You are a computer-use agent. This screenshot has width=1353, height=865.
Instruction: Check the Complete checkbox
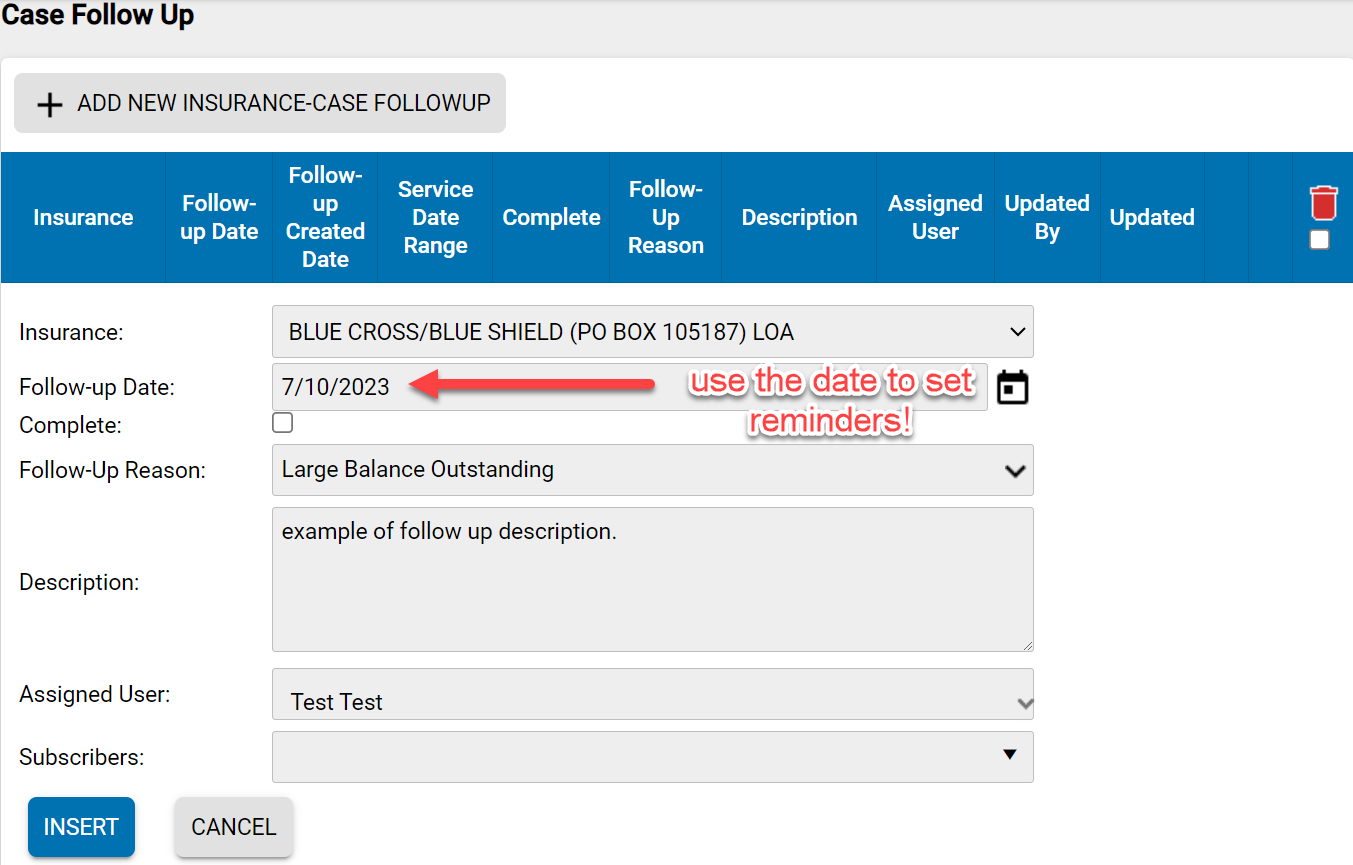pyautogui.click(x=282, y=422)
